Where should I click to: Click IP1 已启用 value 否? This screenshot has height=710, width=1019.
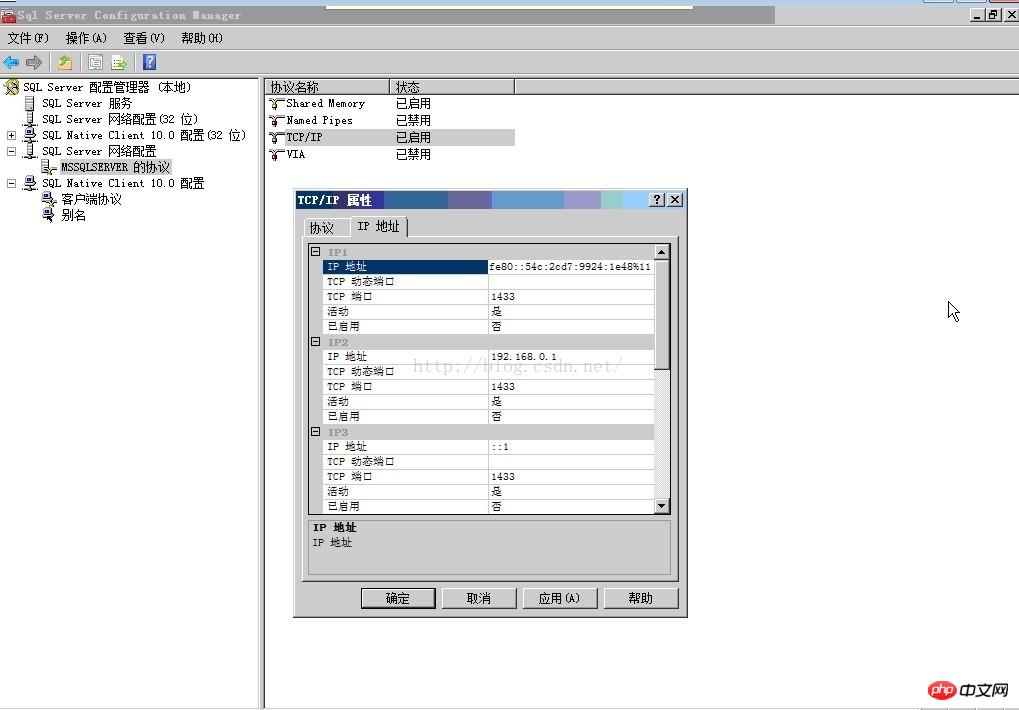point(571,326)
